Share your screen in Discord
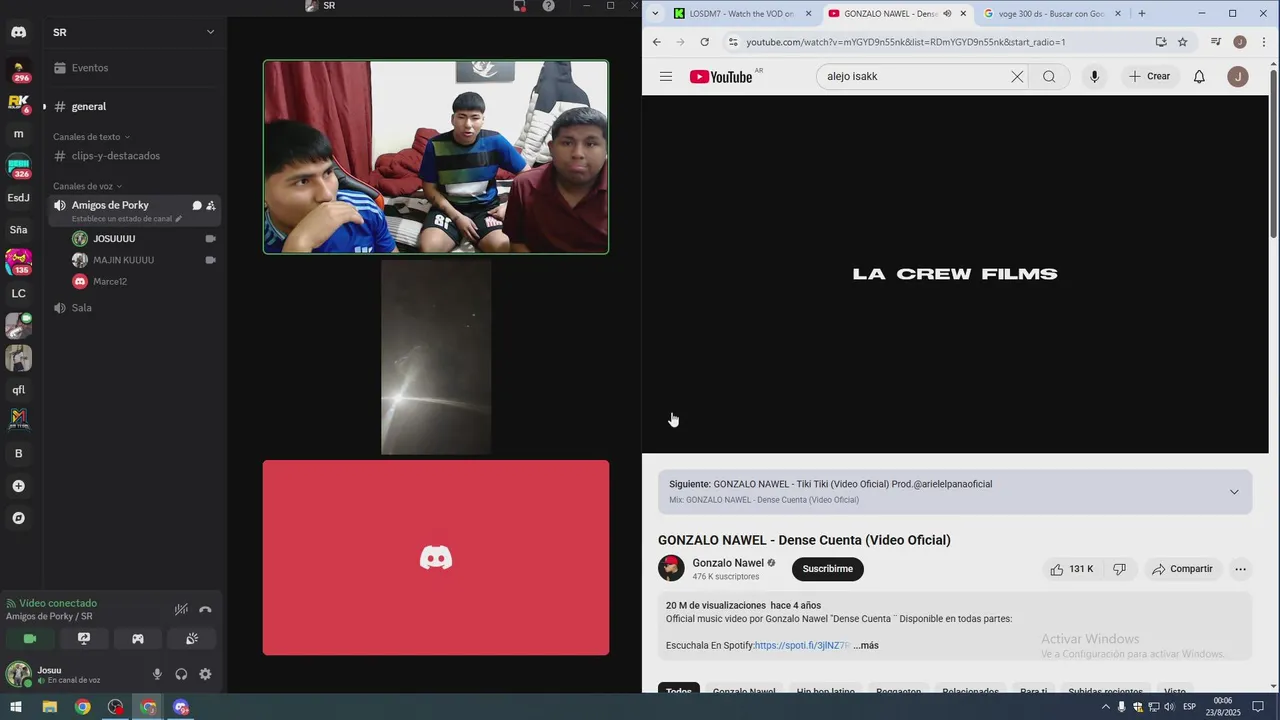The width and height of the screenshot is (1280, 720). [84, 638]
